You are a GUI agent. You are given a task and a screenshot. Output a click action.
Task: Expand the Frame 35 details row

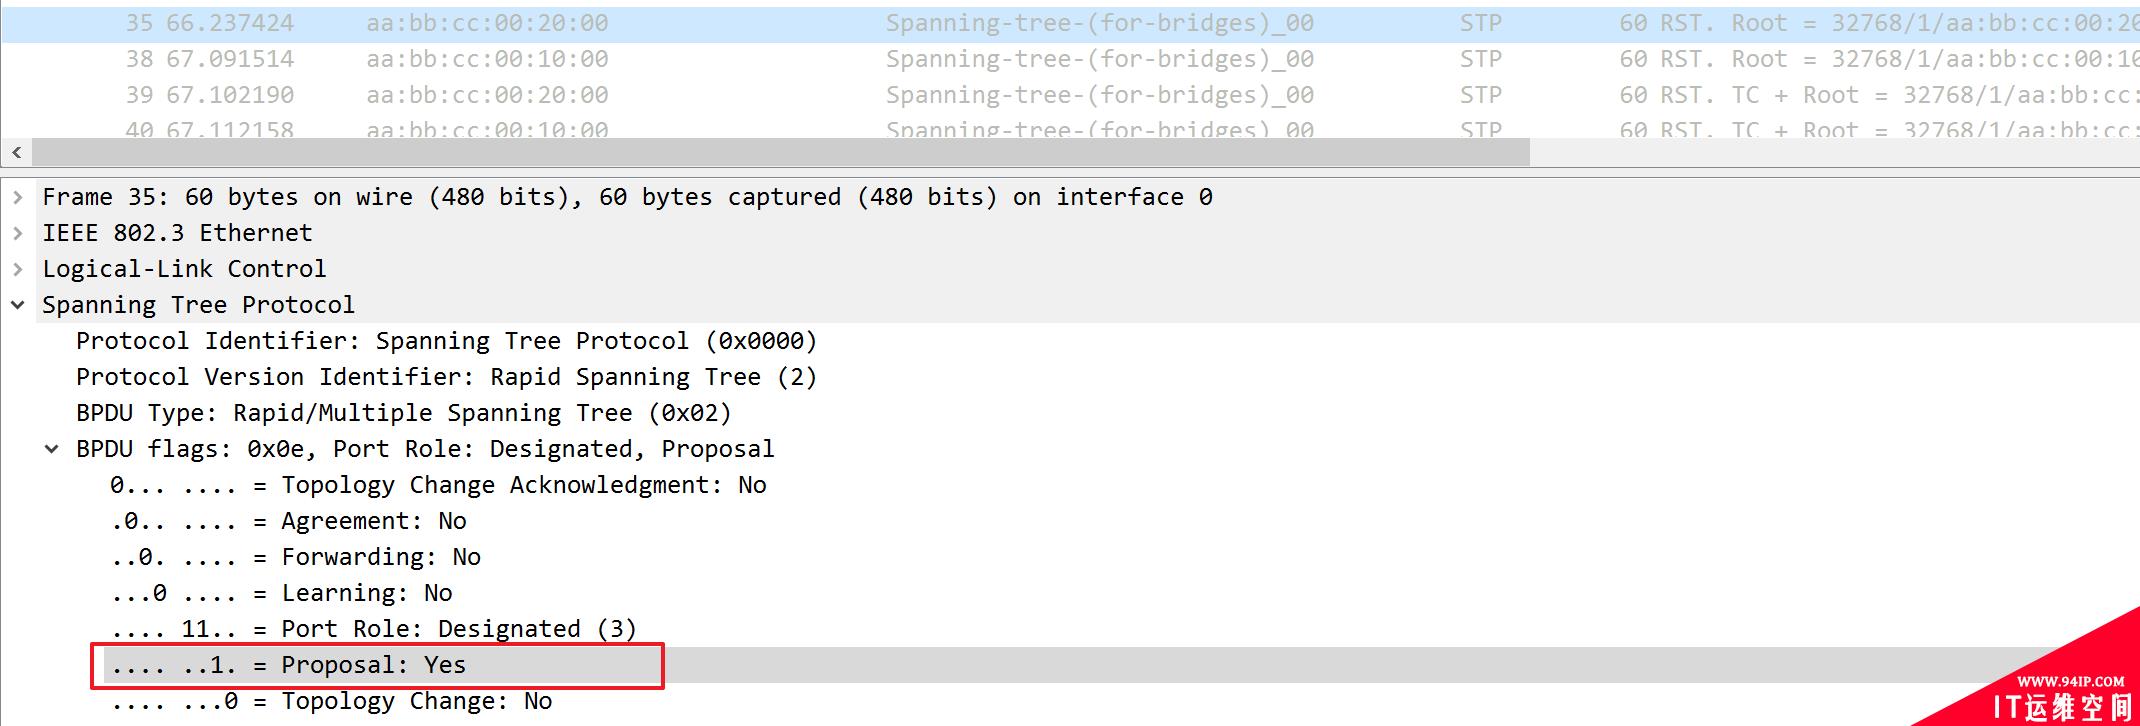[17, 197]
